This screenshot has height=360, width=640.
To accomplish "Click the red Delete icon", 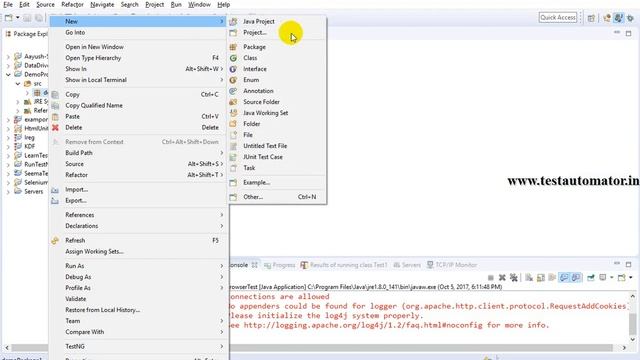I will pyautogui.click(x=55, y=128).
